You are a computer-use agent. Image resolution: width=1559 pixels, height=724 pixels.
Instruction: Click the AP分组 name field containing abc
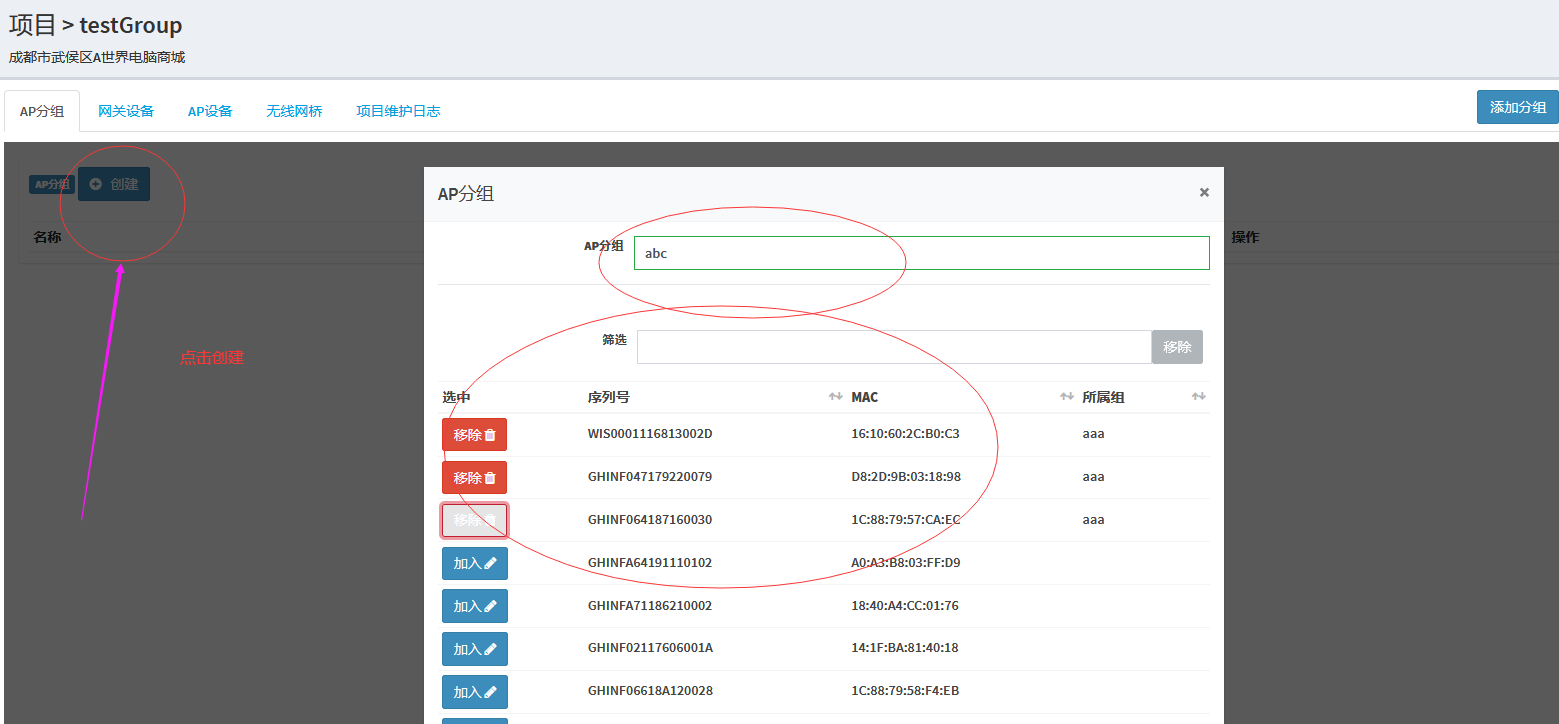(x=920, y=253)
